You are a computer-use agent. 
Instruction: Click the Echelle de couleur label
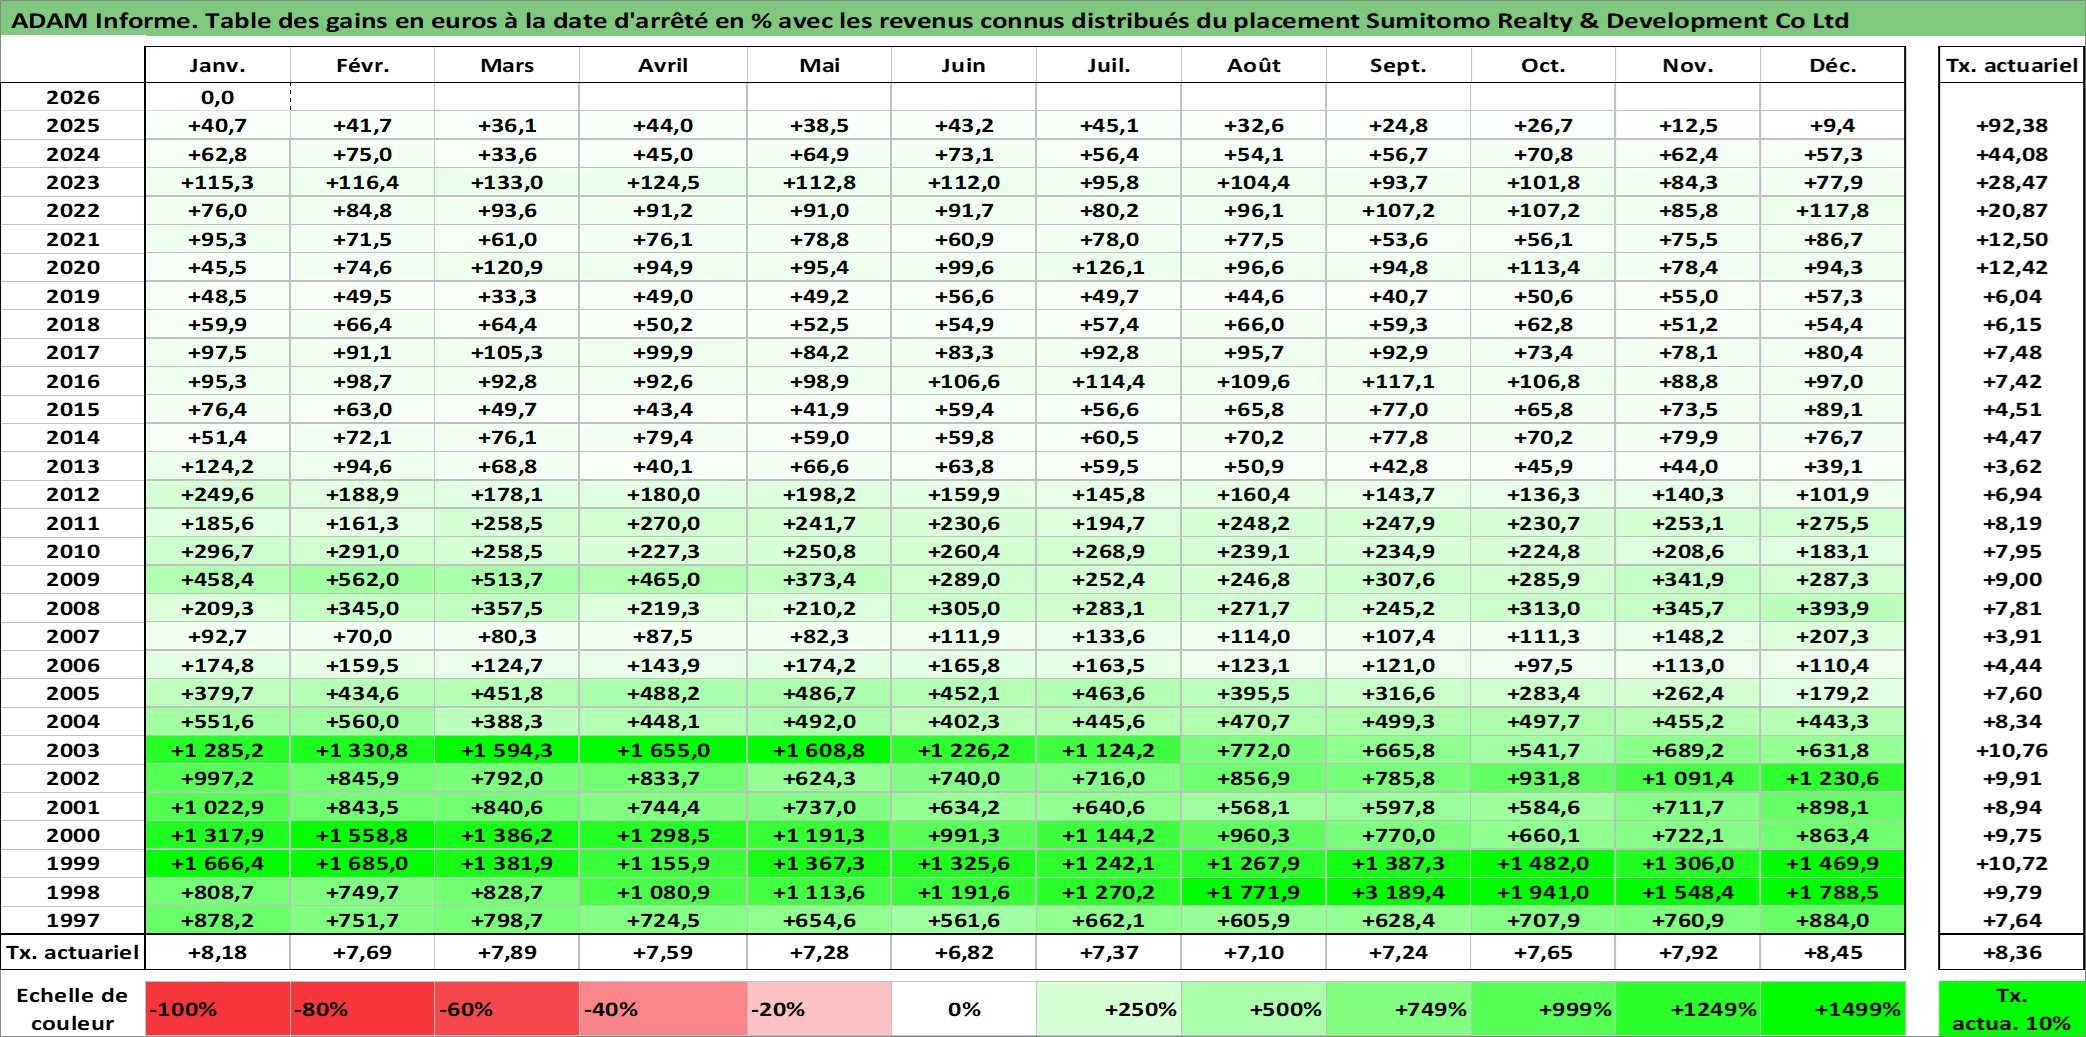pos(73,1009)
